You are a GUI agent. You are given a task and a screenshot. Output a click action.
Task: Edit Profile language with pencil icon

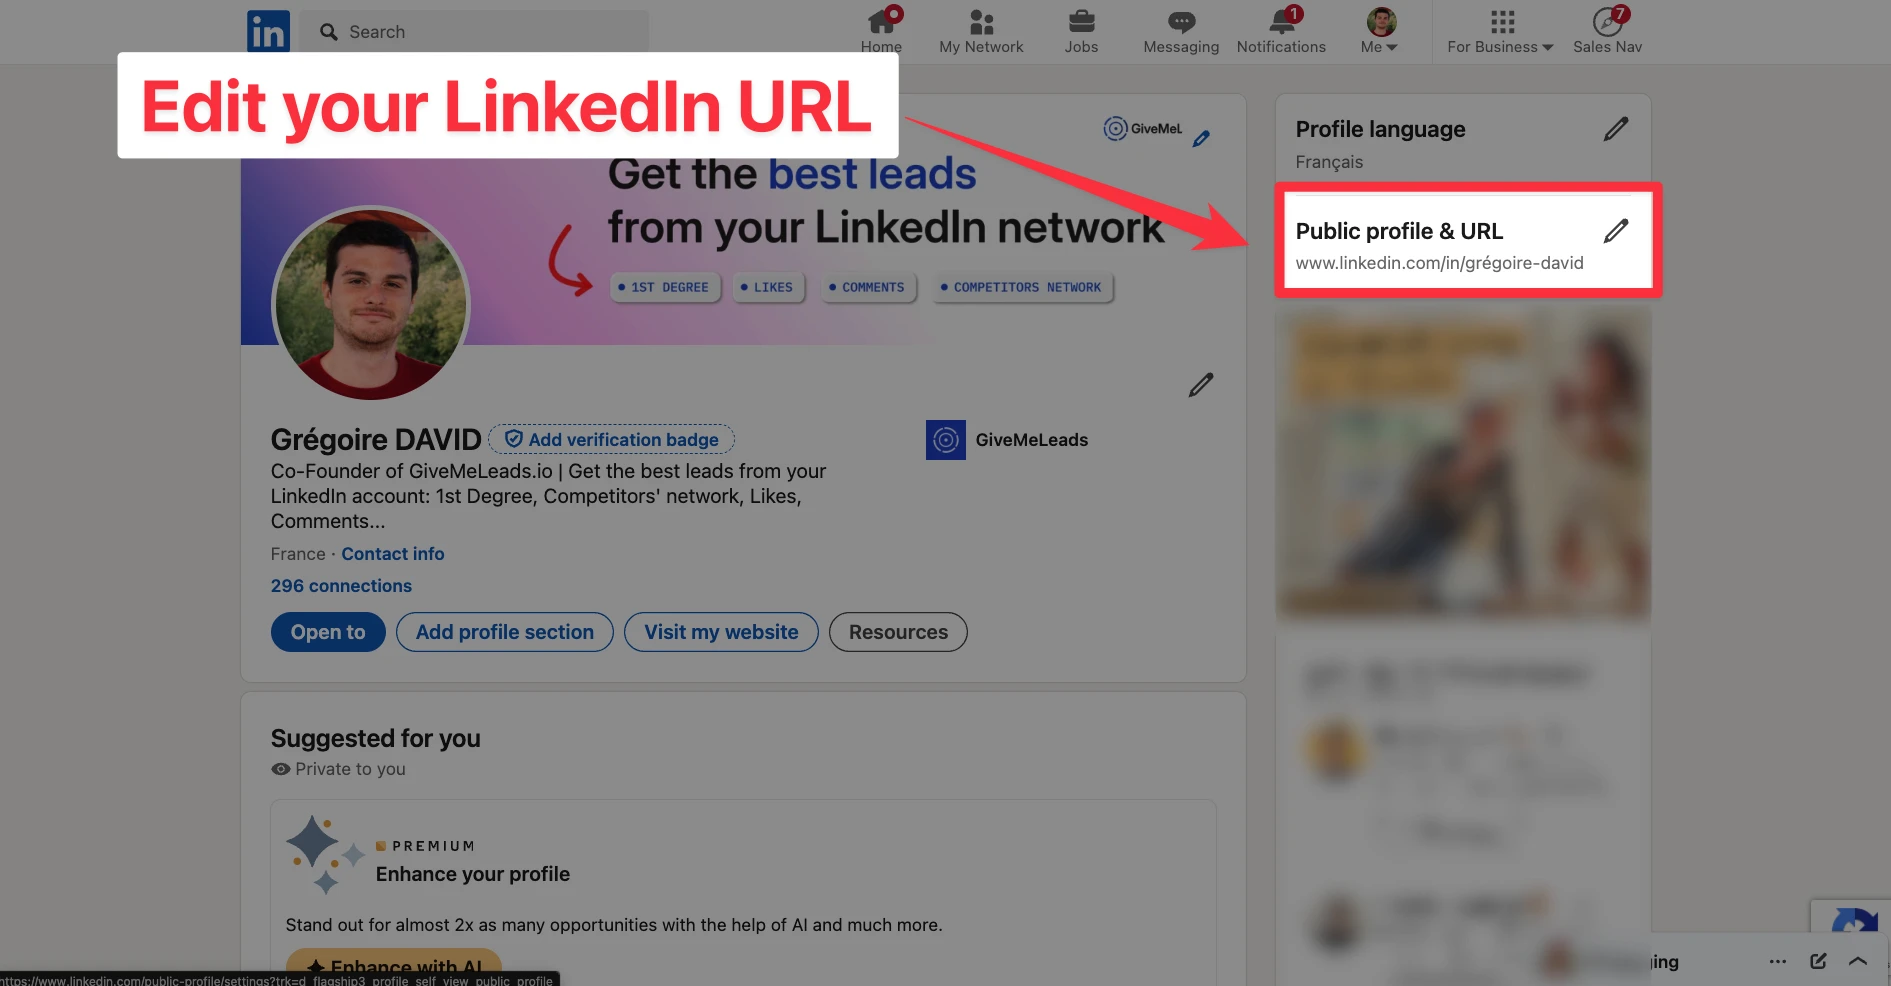point(1616,129)
